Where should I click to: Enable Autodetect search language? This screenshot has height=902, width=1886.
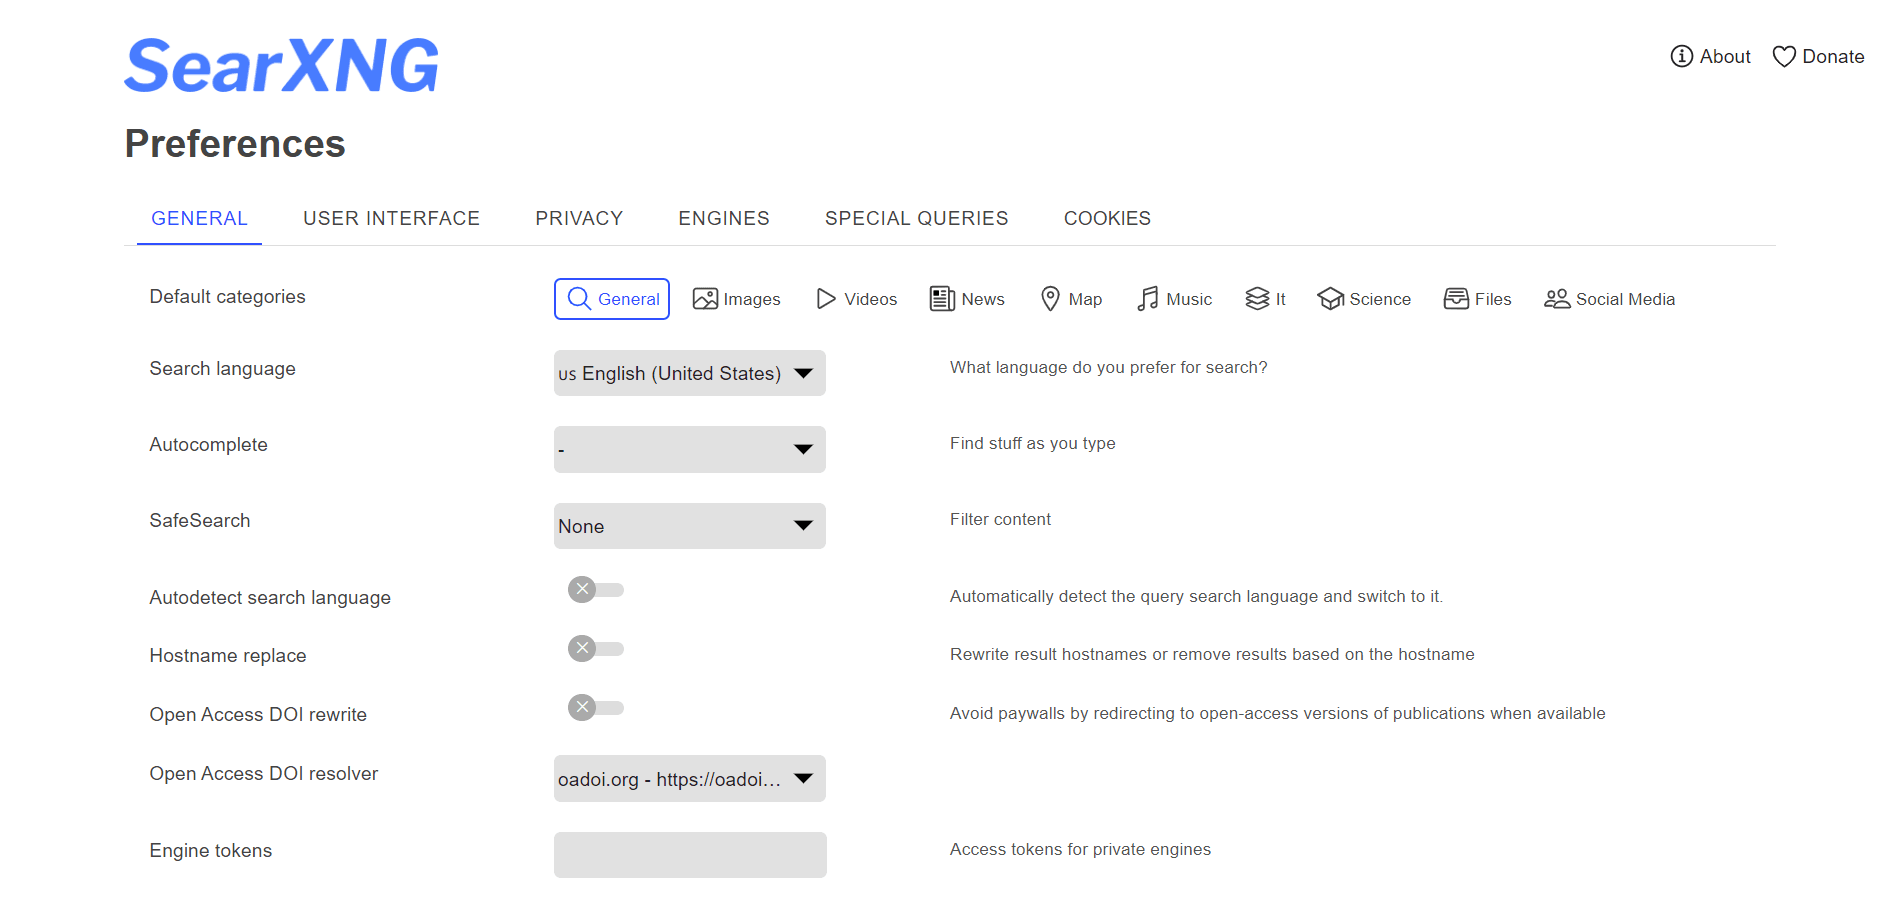tap(595, 589)
